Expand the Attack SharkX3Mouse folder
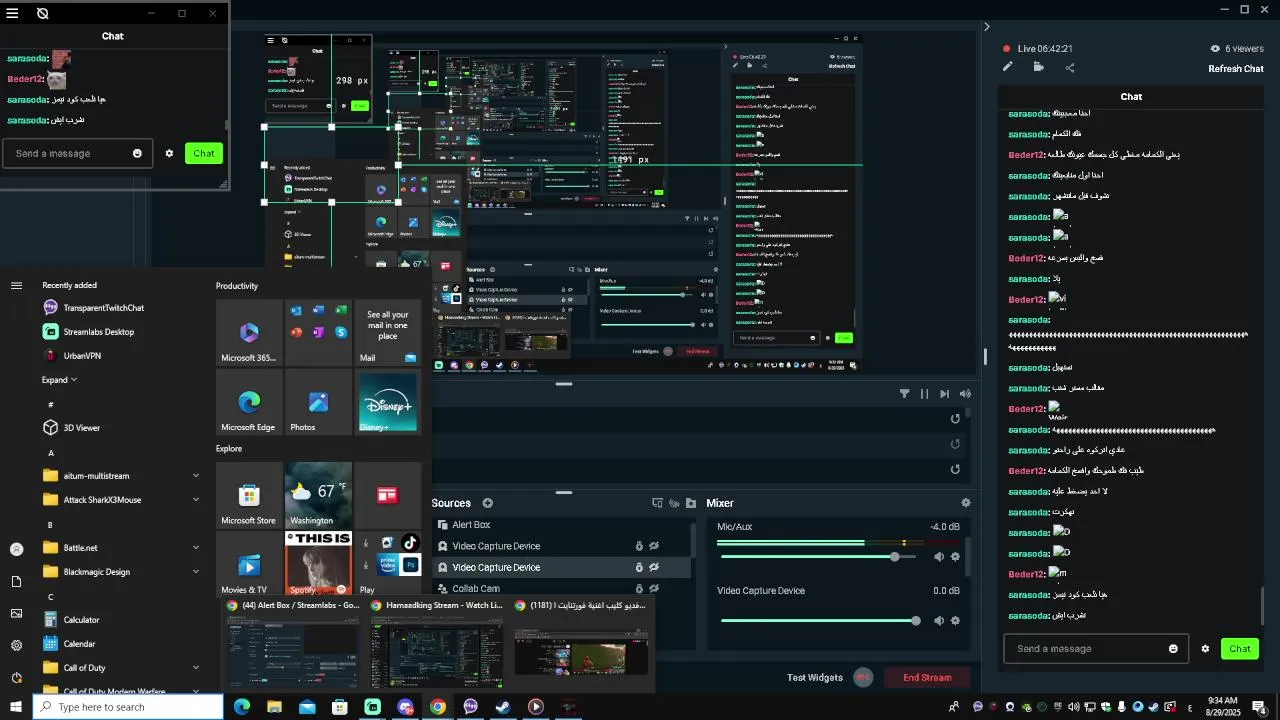 click(196, 499)
